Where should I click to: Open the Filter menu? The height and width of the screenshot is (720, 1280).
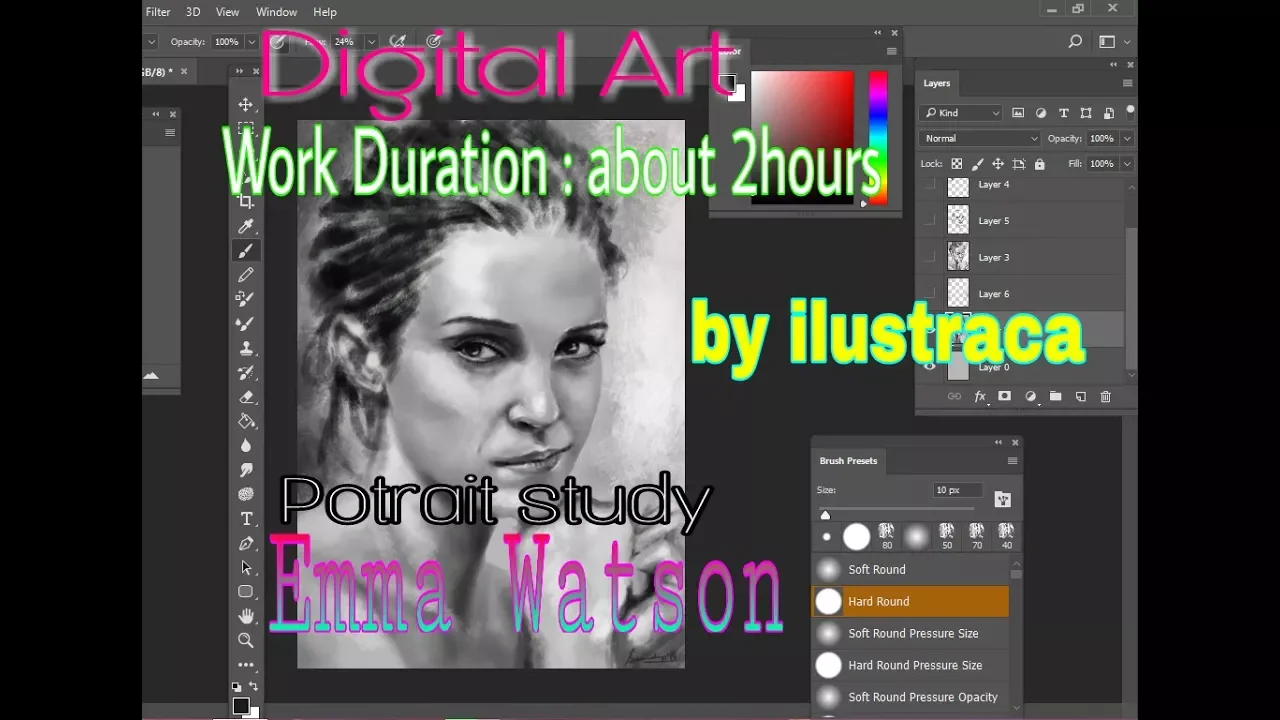tap(158, 12)
